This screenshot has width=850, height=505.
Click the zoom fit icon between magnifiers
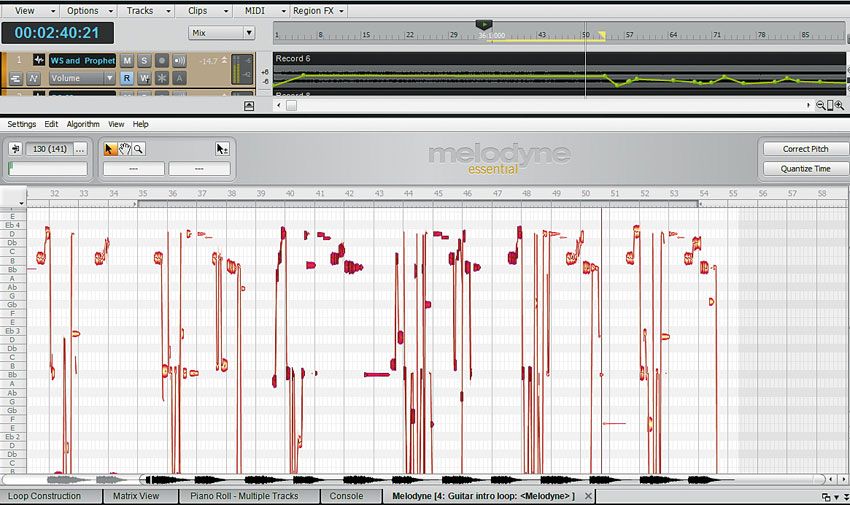coord(830,106)
